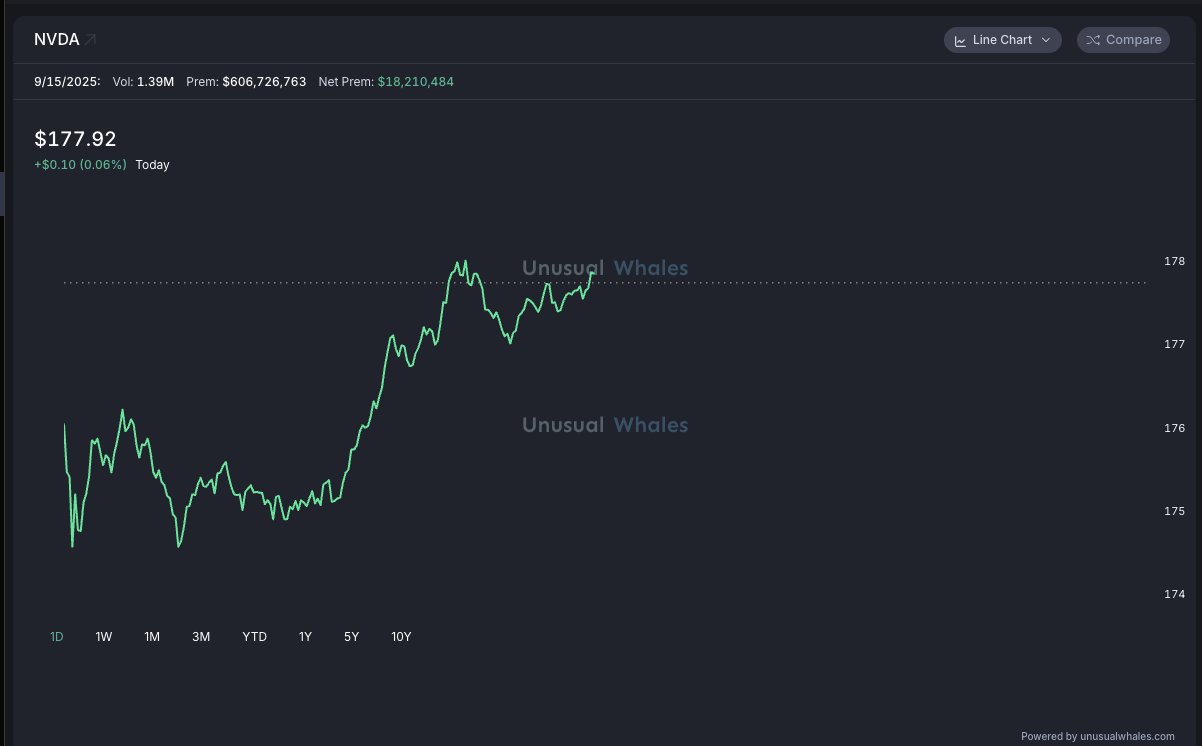Expand chart display options with the down arrow
1202x746 pixels.
coord(1046,40)
